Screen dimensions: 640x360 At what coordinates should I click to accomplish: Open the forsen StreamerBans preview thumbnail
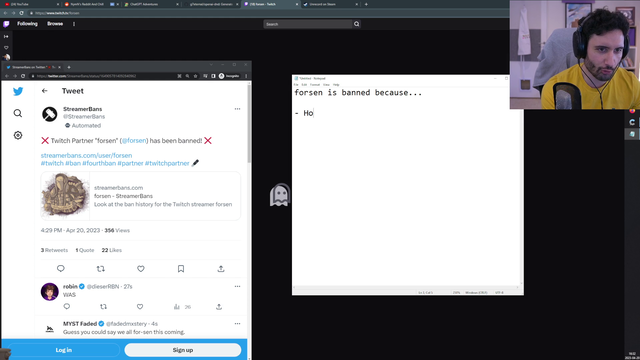65,196
